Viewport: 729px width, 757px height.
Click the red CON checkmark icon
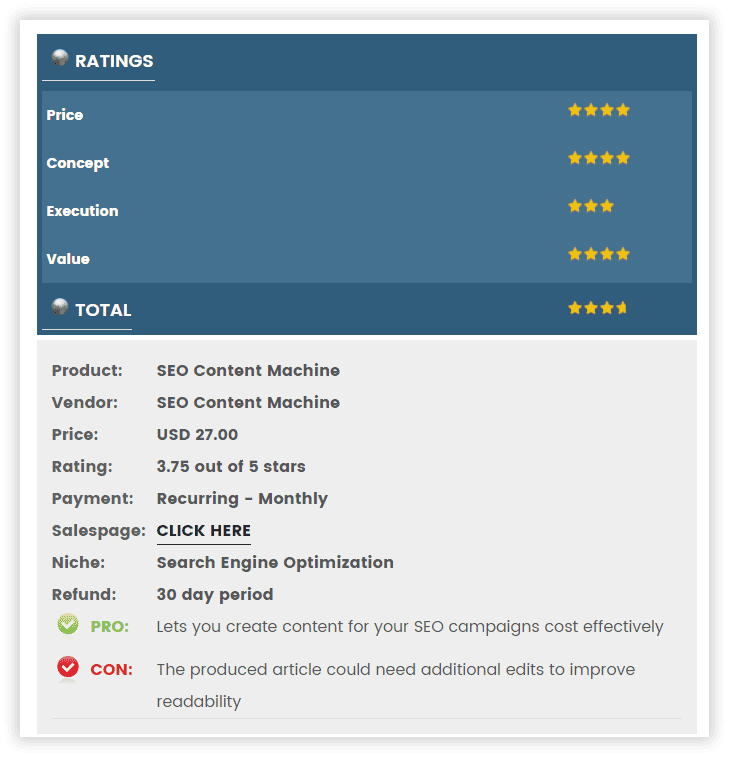pyautogui.click(x=68, y=668)
